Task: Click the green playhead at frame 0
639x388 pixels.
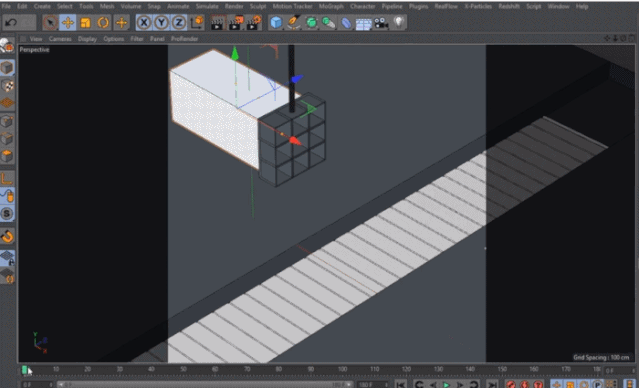Action: 24,370
